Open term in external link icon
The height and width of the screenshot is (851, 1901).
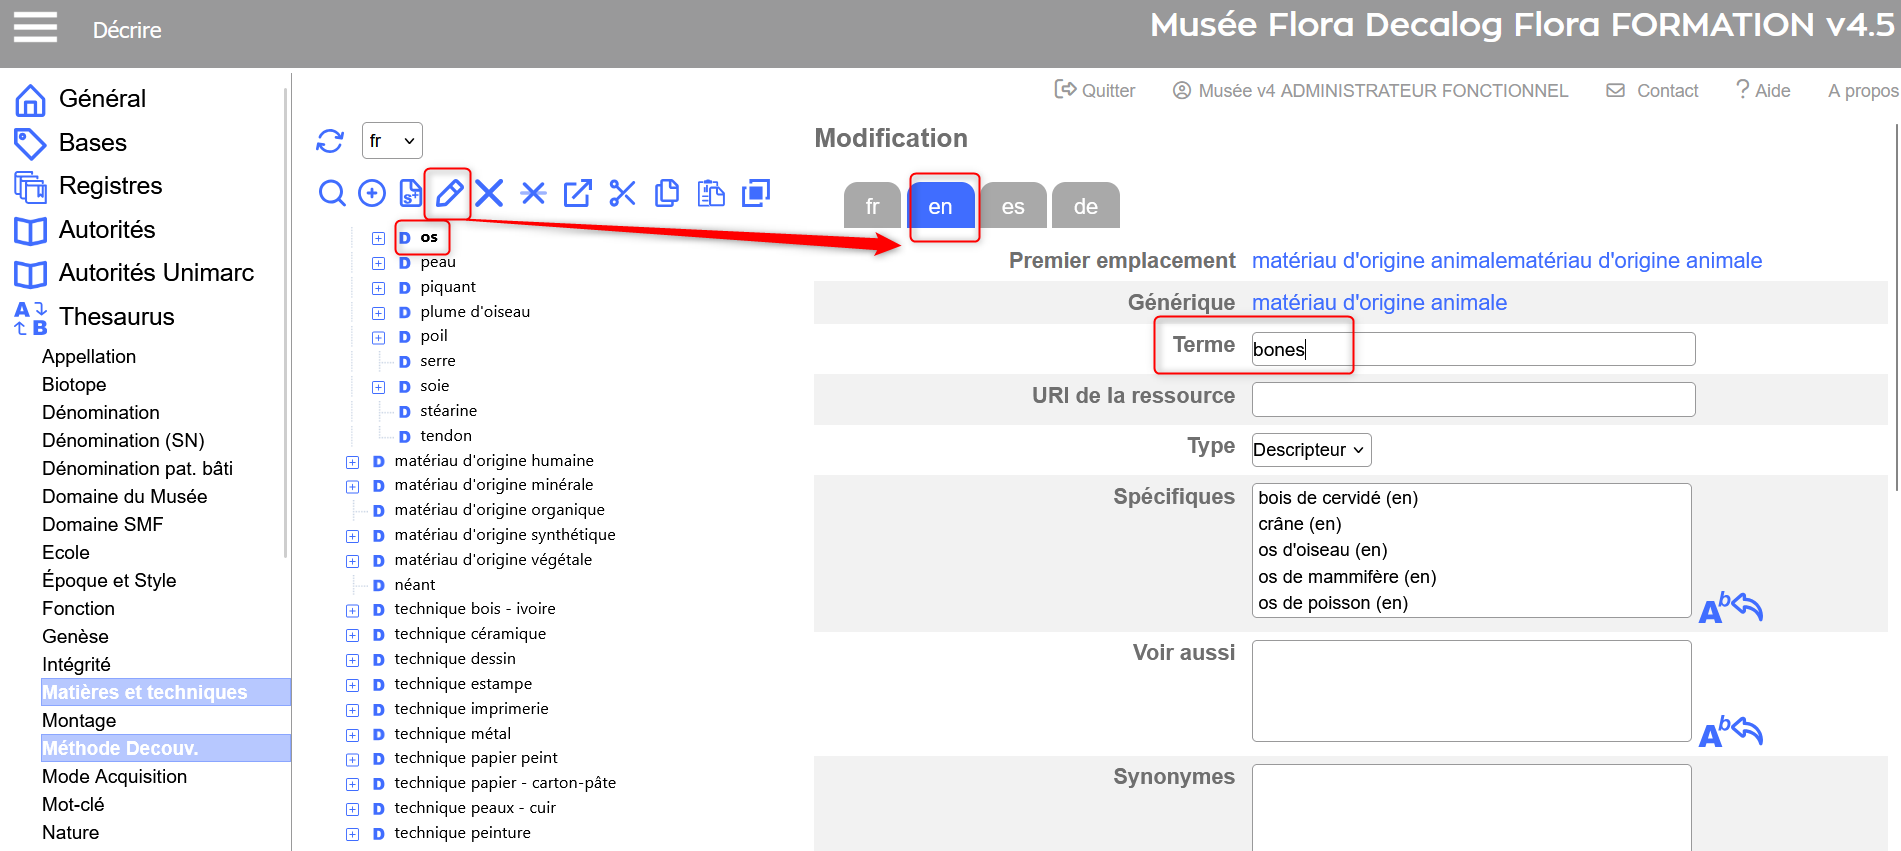click(577, 193)
